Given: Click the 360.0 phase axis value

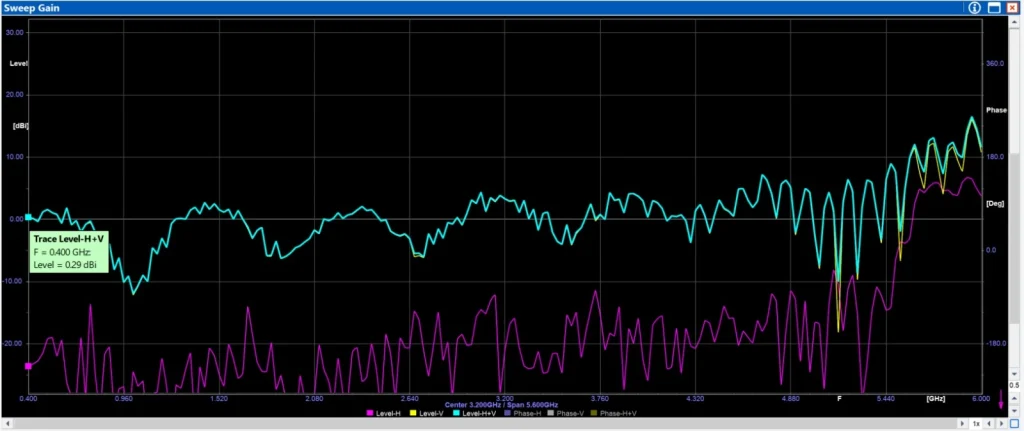Looking at the screenshot, I should [x=995, y=63].
